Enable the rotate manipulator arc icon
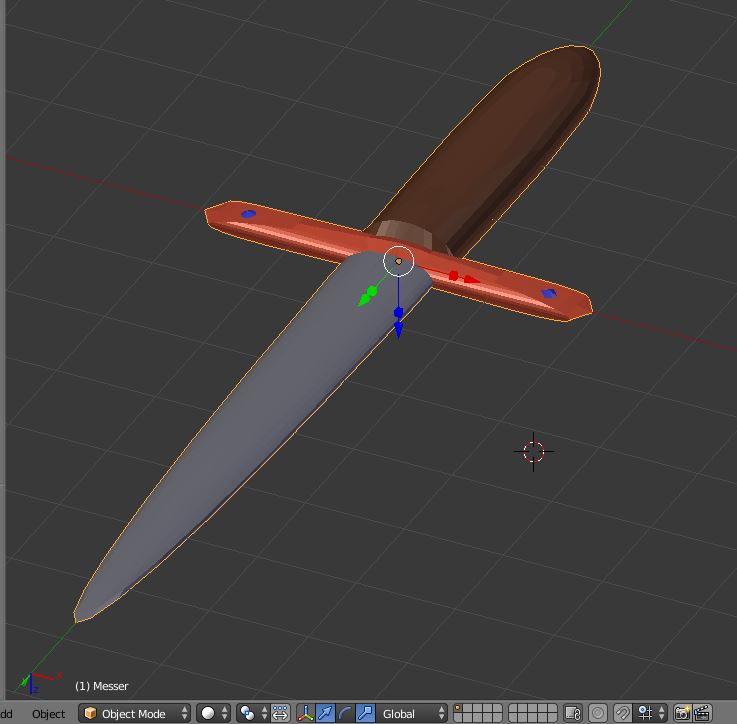 (x=345, y=713)
